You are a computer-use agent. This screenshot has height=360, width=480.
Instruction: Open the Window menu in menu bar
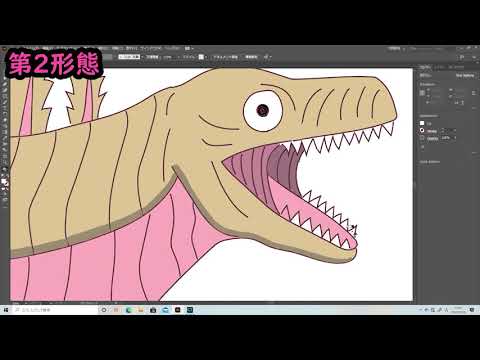coord(150,48)
